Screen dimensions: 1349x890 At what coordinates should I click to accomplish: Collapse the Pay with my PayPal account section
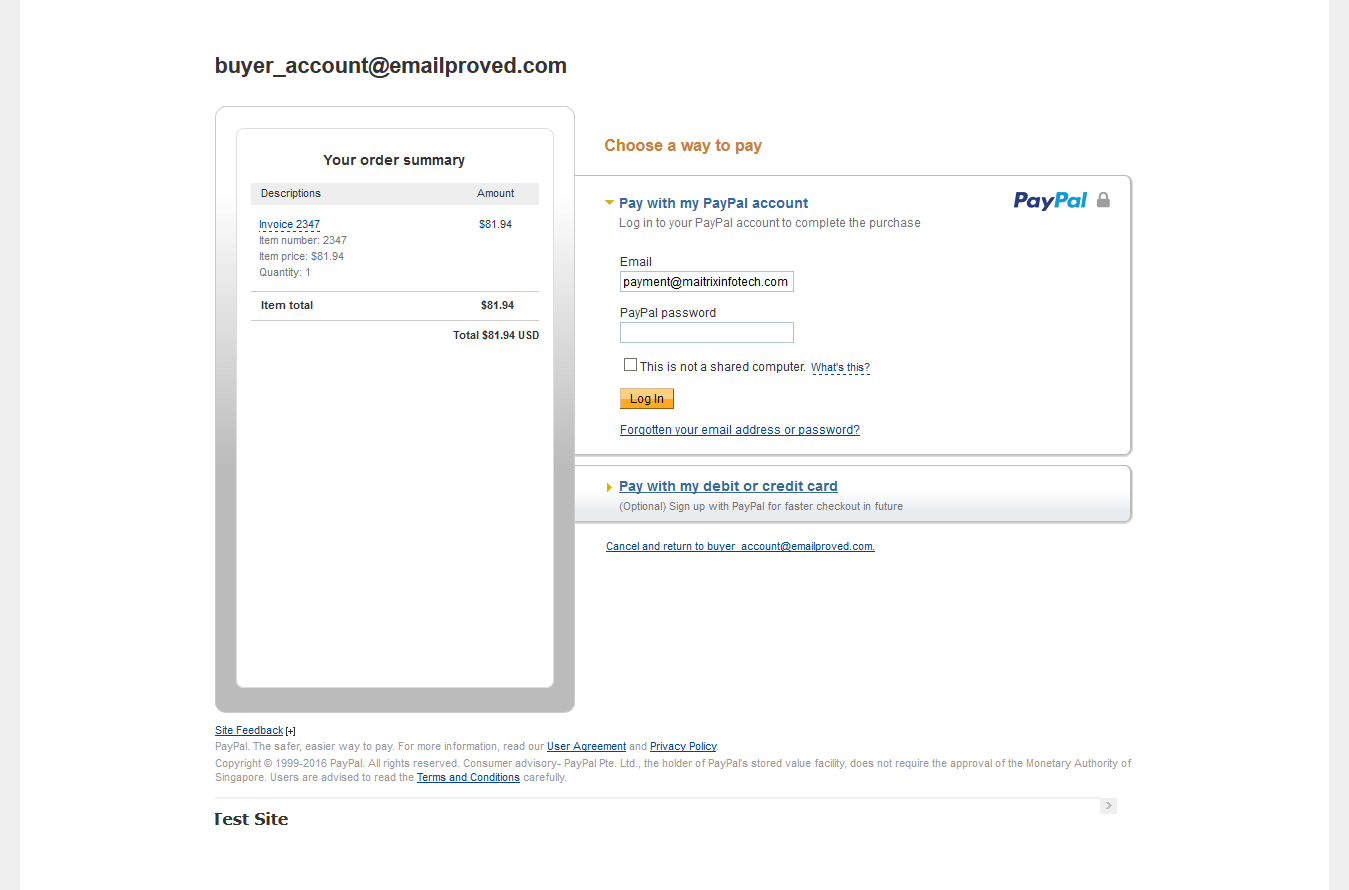click(610, 203)
